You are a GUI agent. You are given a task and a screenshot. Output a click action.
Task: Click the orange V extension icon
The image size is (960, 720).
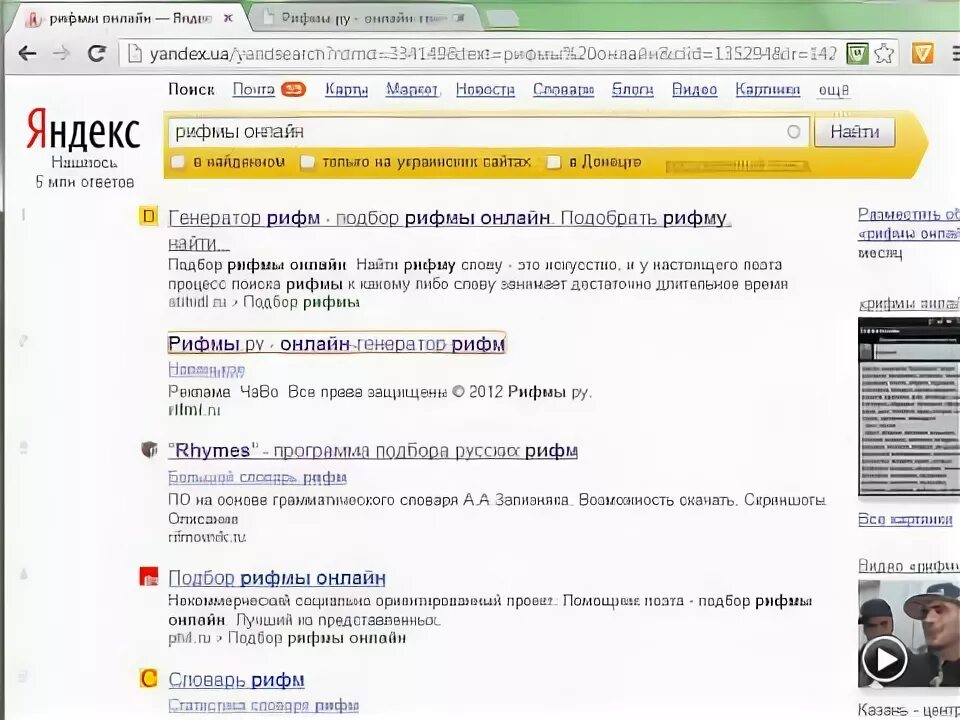point(922,54)
